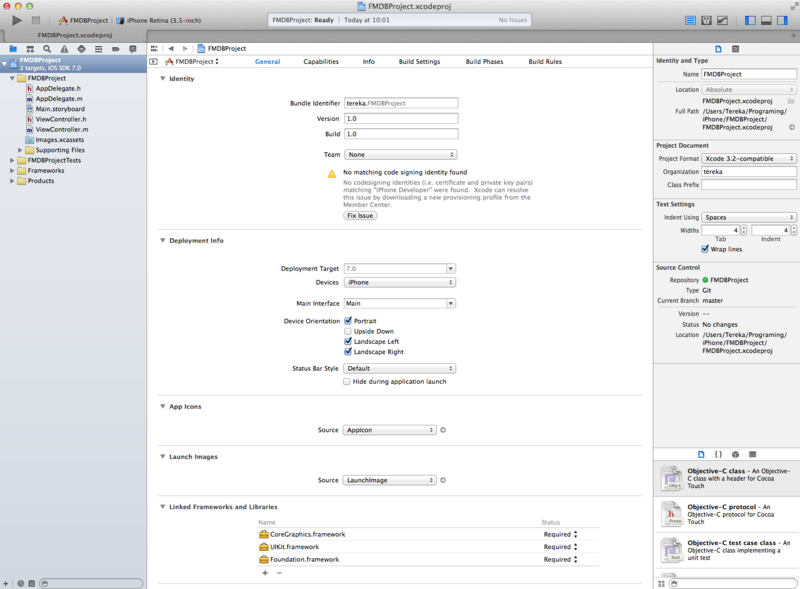Open the Indent Using Spaces dropdown

pos(749,217)
